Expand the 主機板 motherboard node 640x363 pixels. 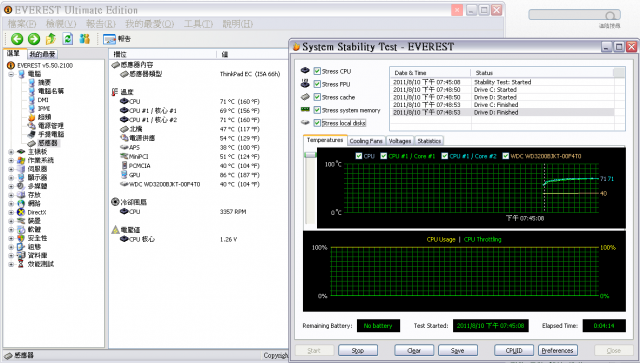[11, 152]
